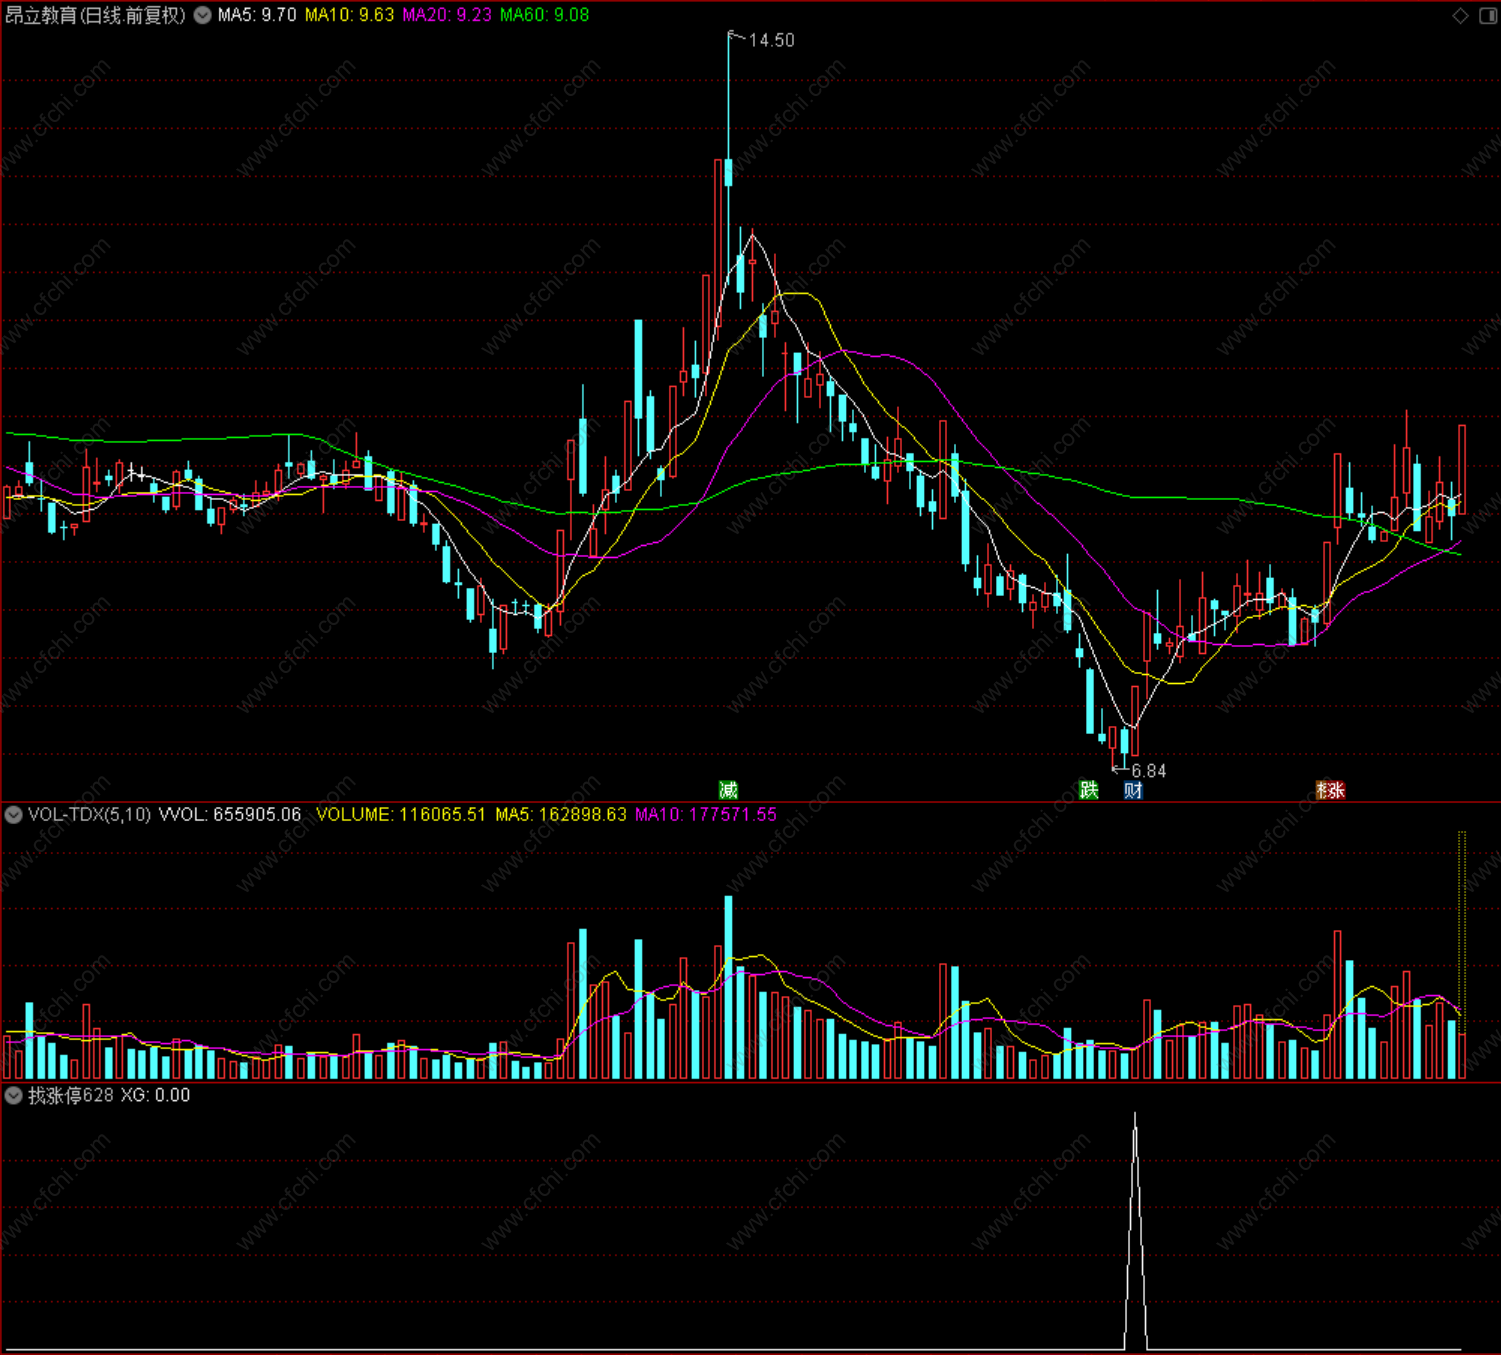Screen dimensions: 1501x1355
Task: Expand the 找涨停628 indicator dropdown icon
Action: pyautogui.click(x=13, y=1095)
